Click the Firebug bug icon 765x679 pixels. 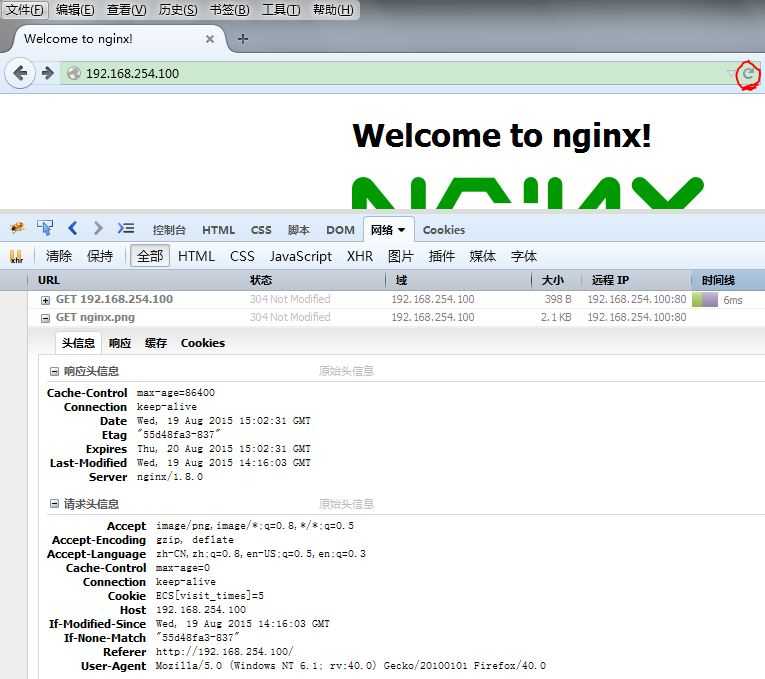pyautogui.click(x=18, y=228)
